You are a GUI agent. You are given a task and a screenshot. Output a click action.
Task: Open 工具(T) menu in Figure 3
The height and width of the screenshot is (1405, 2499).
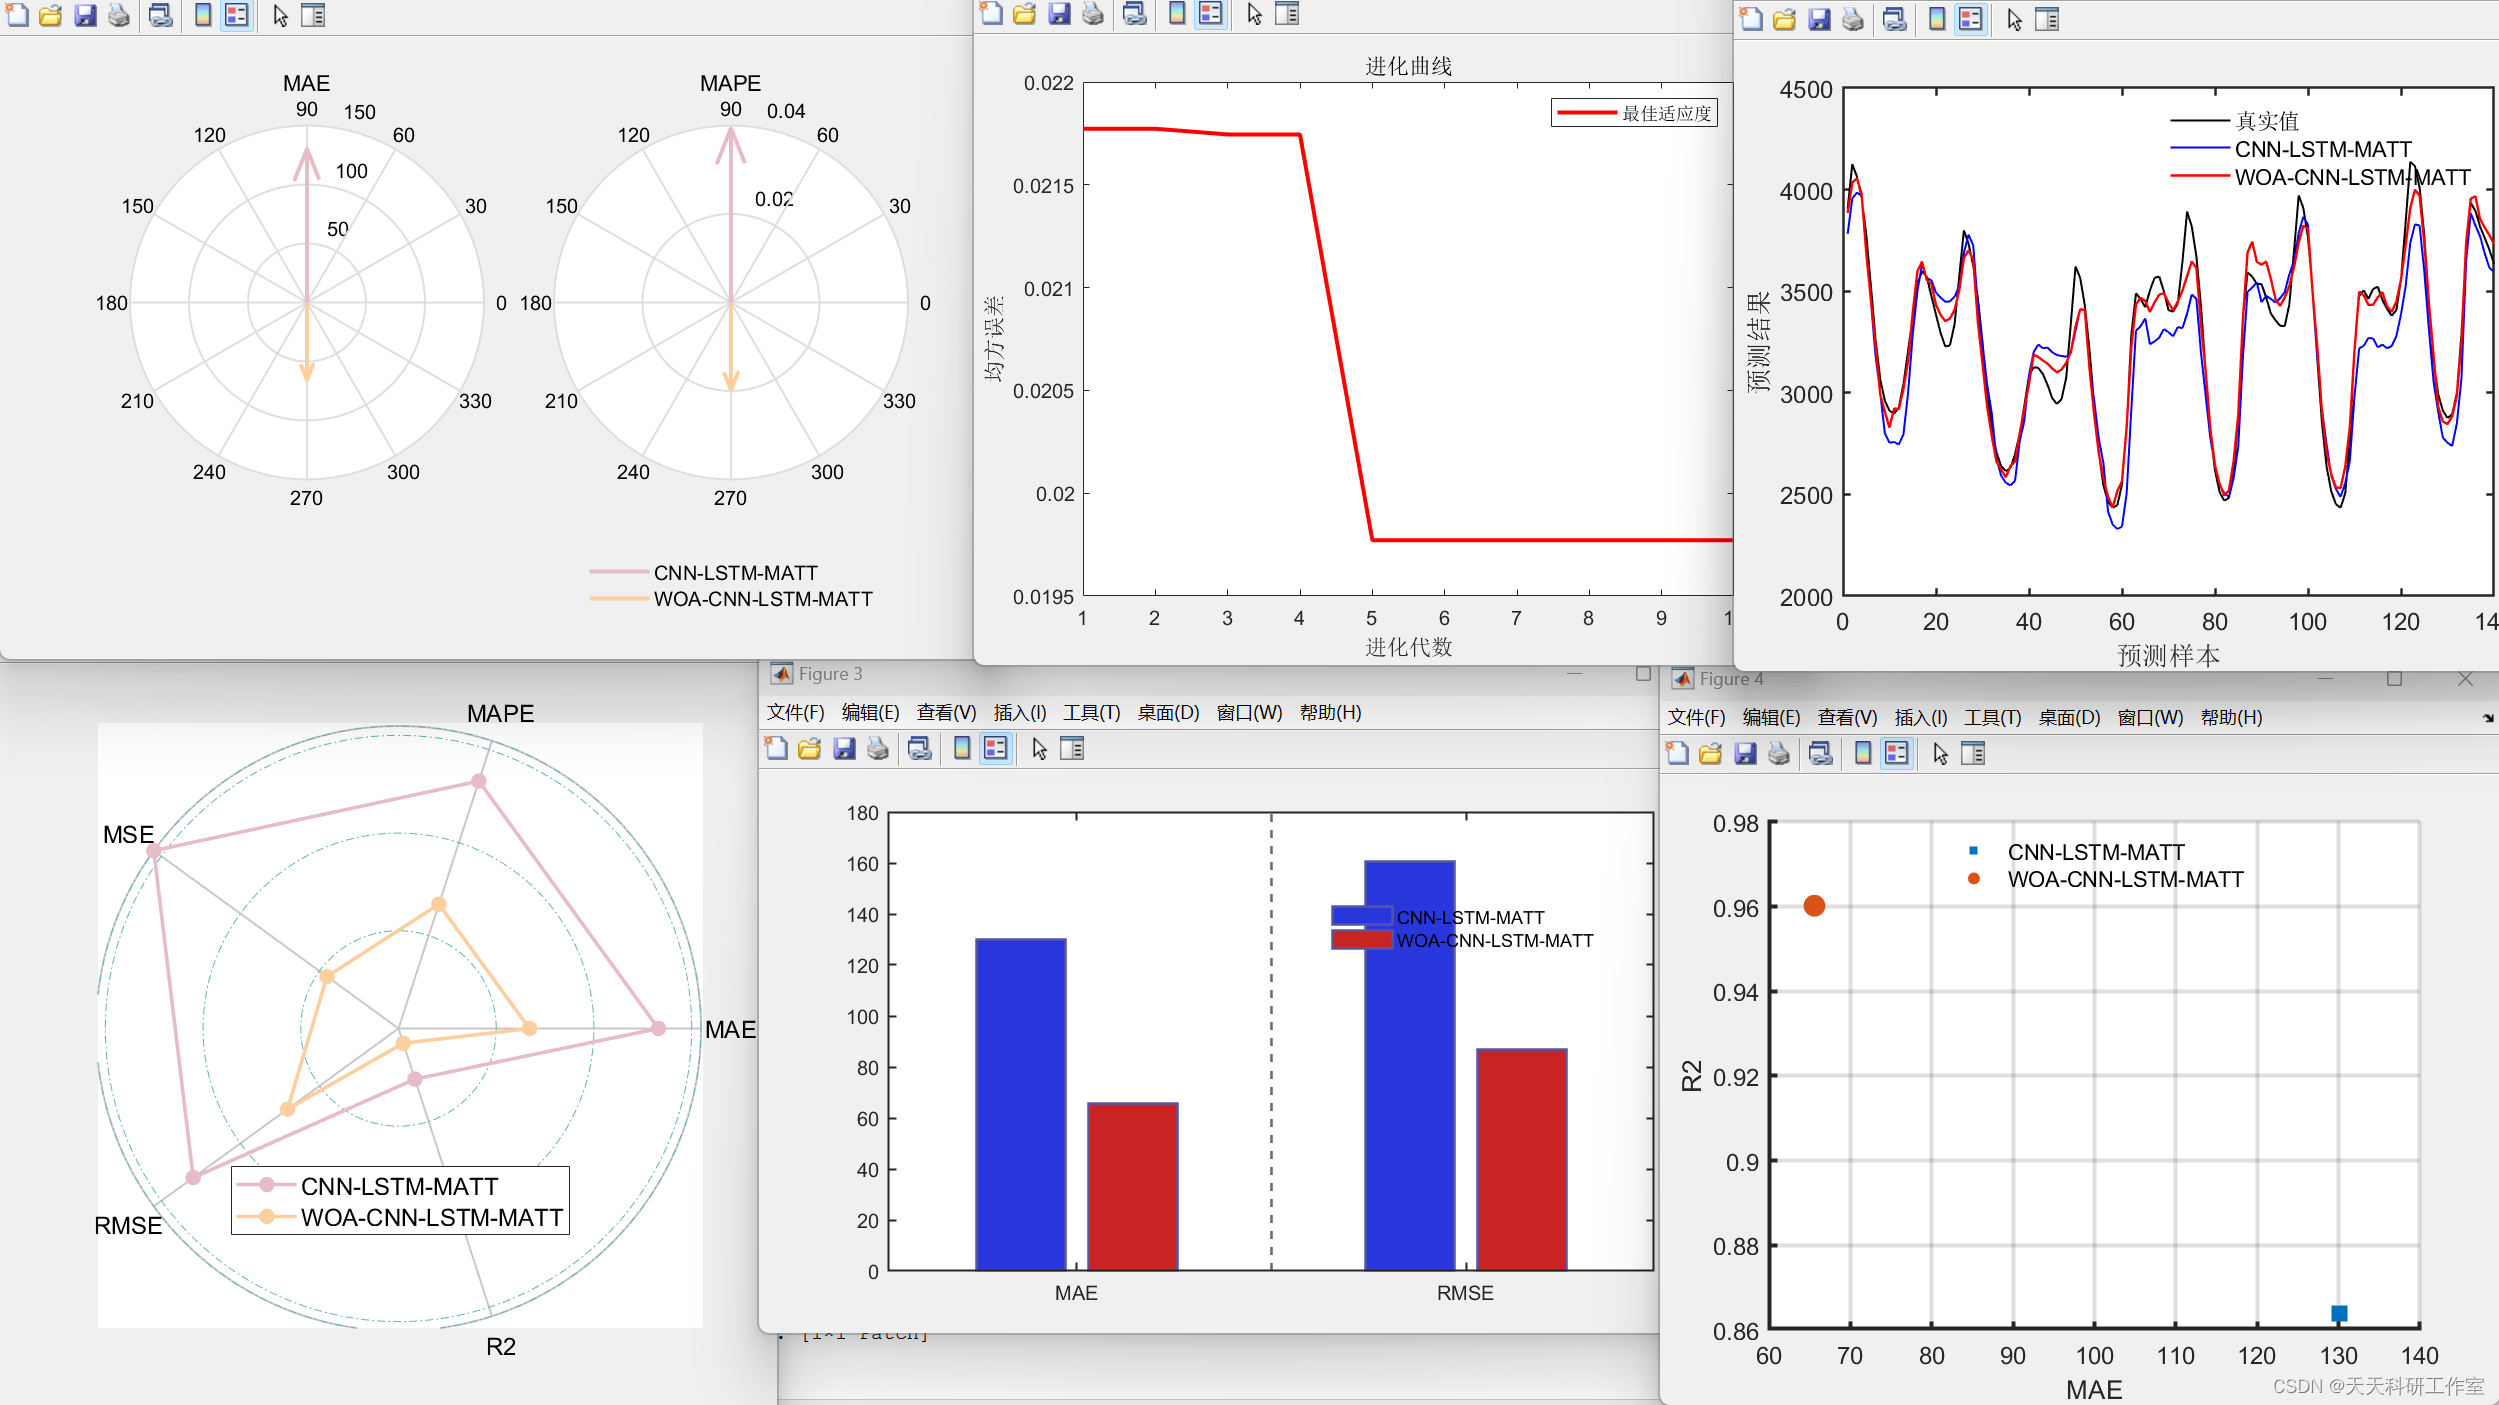[x=1092, y=712]
